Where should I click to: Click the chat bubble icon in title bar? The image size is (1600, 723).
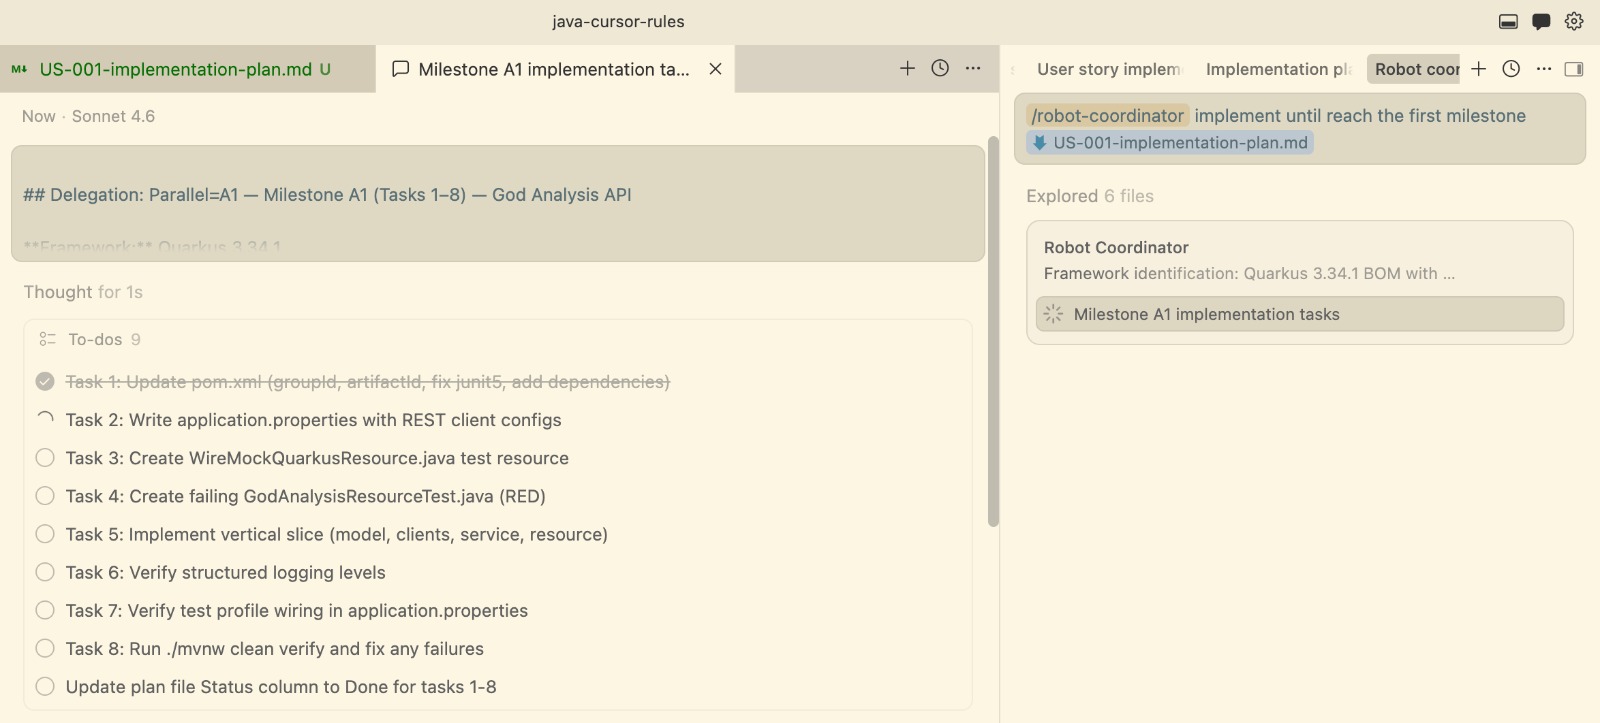[x=1541, y=21]
